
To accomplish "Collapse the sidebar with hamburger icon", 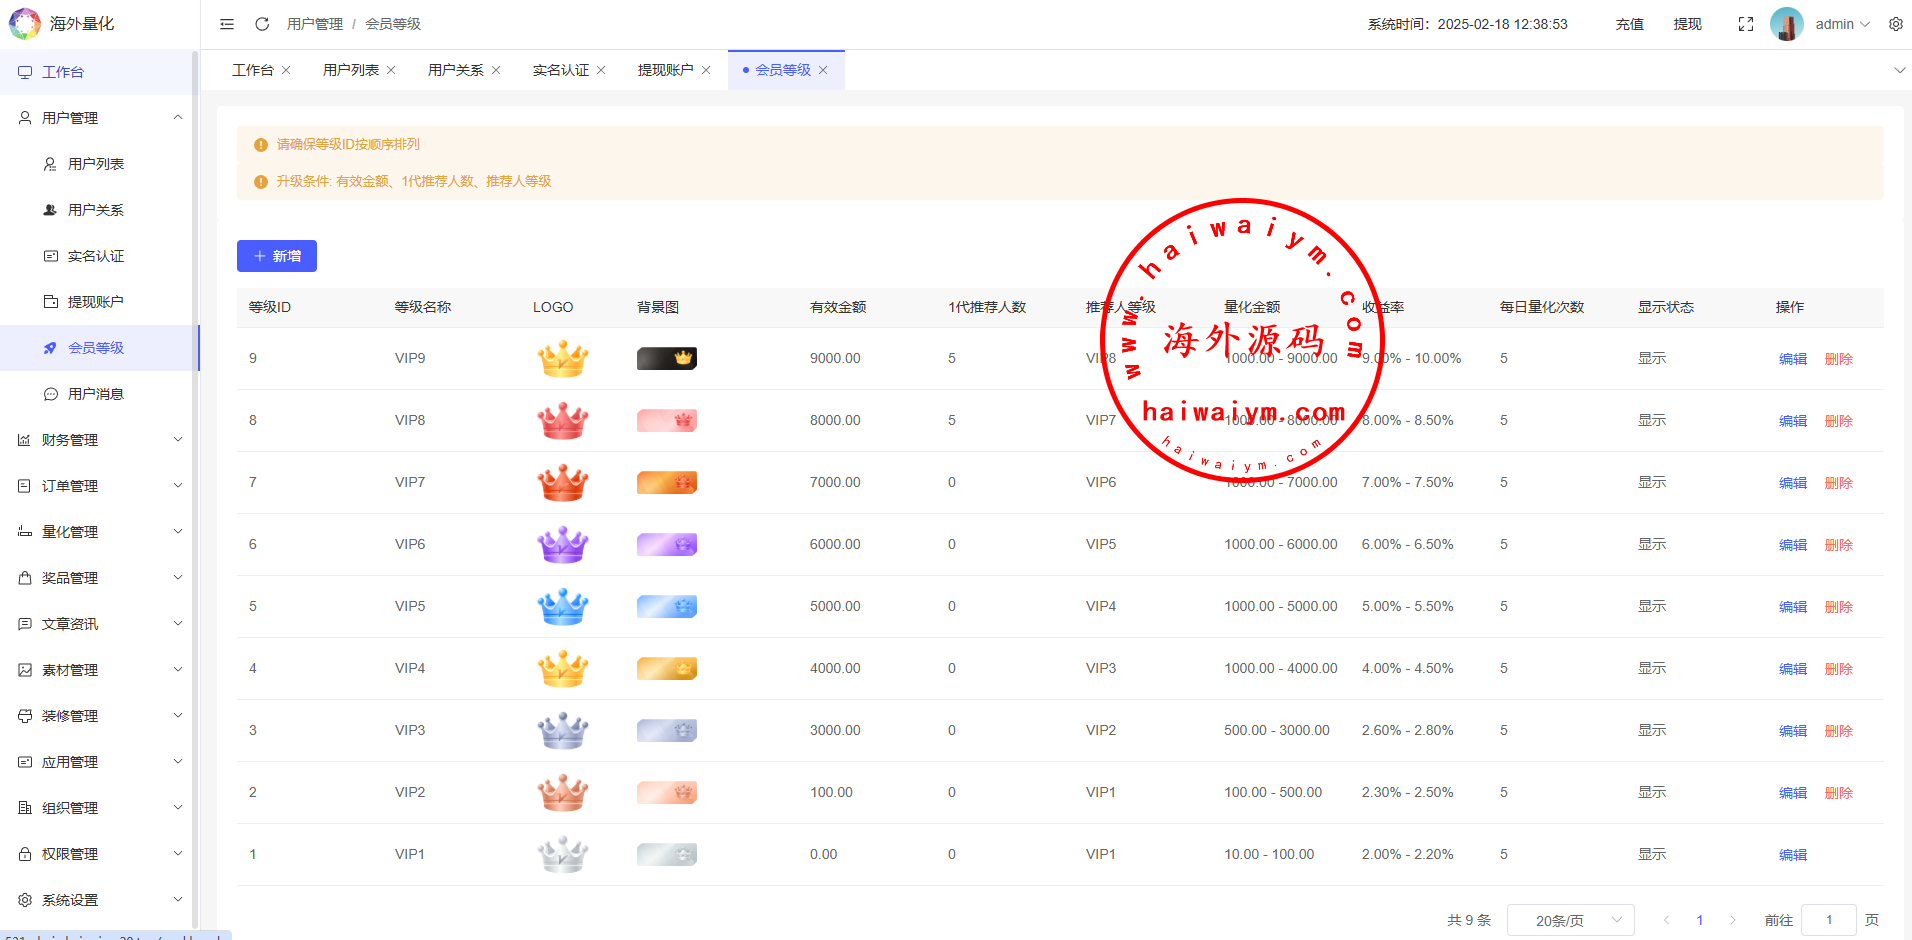I will click(227, 24).
